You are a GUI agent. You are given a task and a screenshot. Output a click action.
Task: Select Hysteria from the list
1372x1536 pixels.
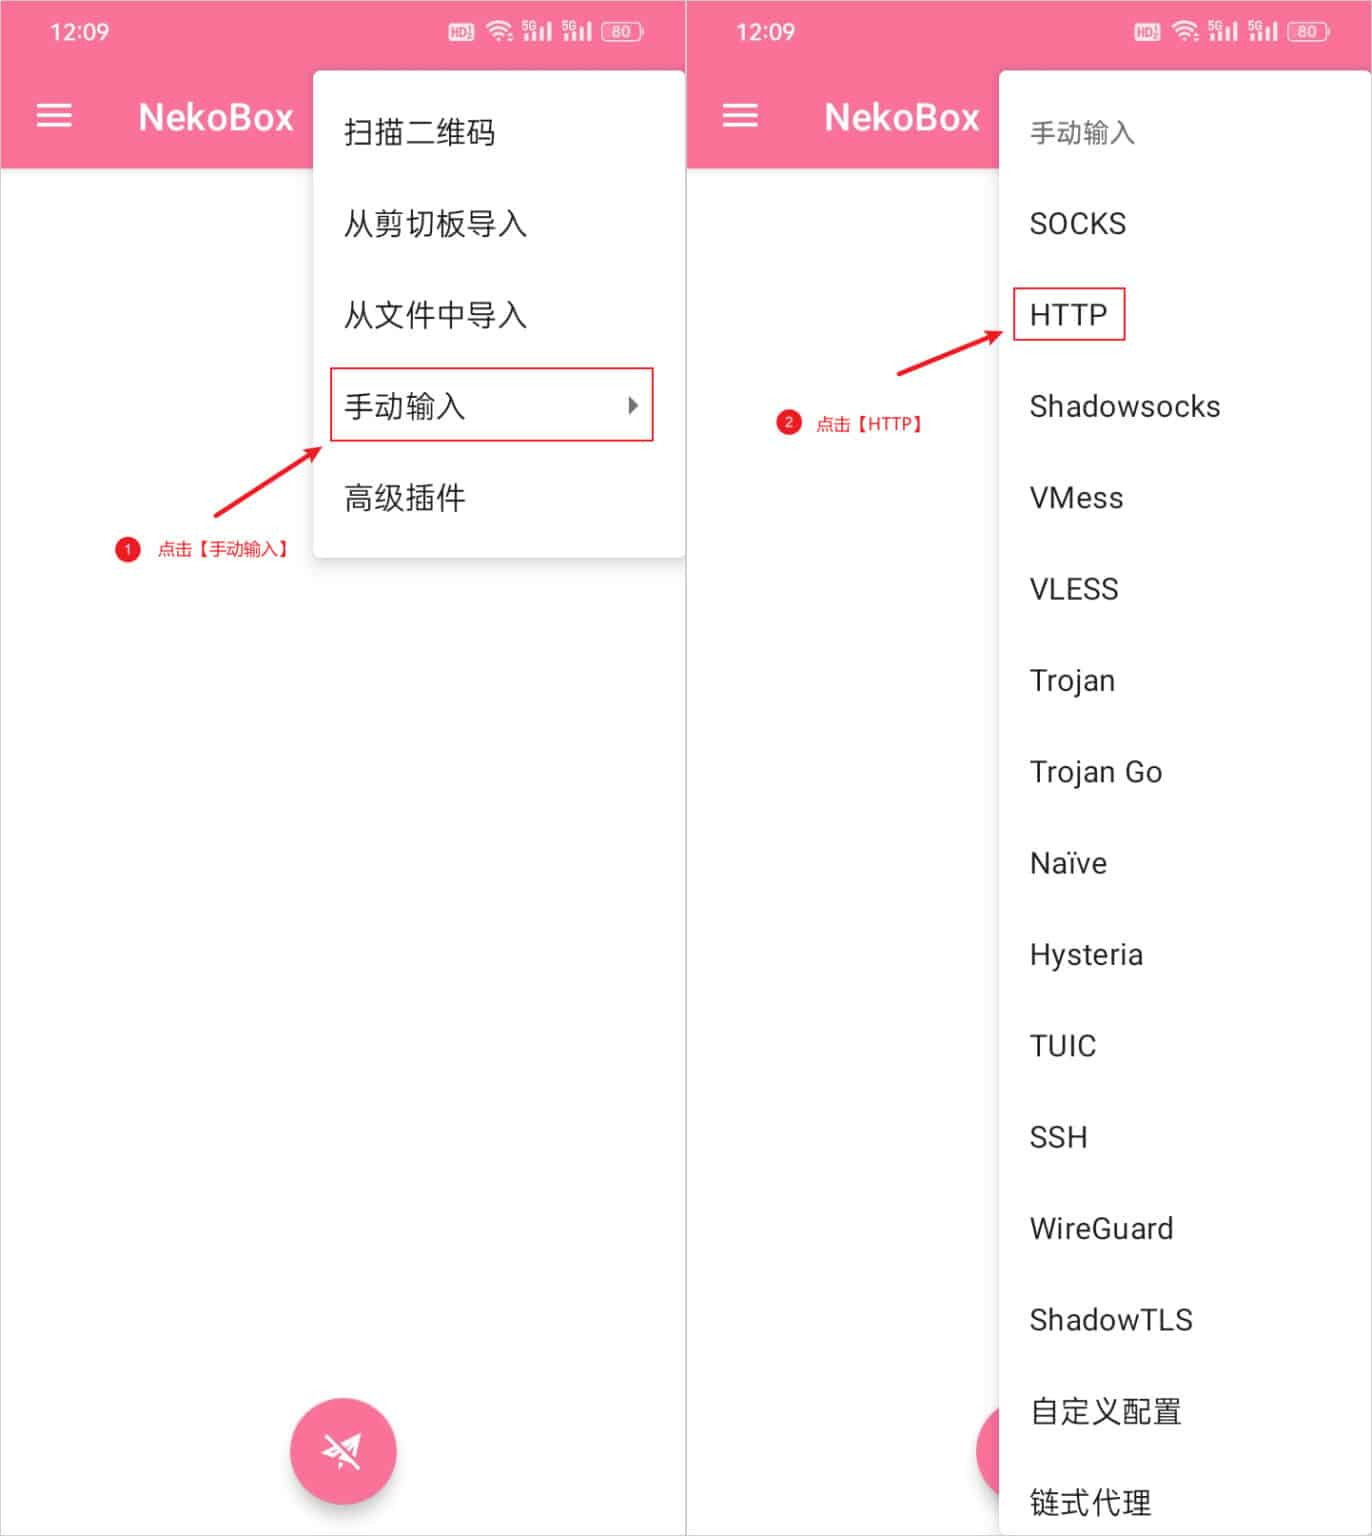click(1086, 955)
